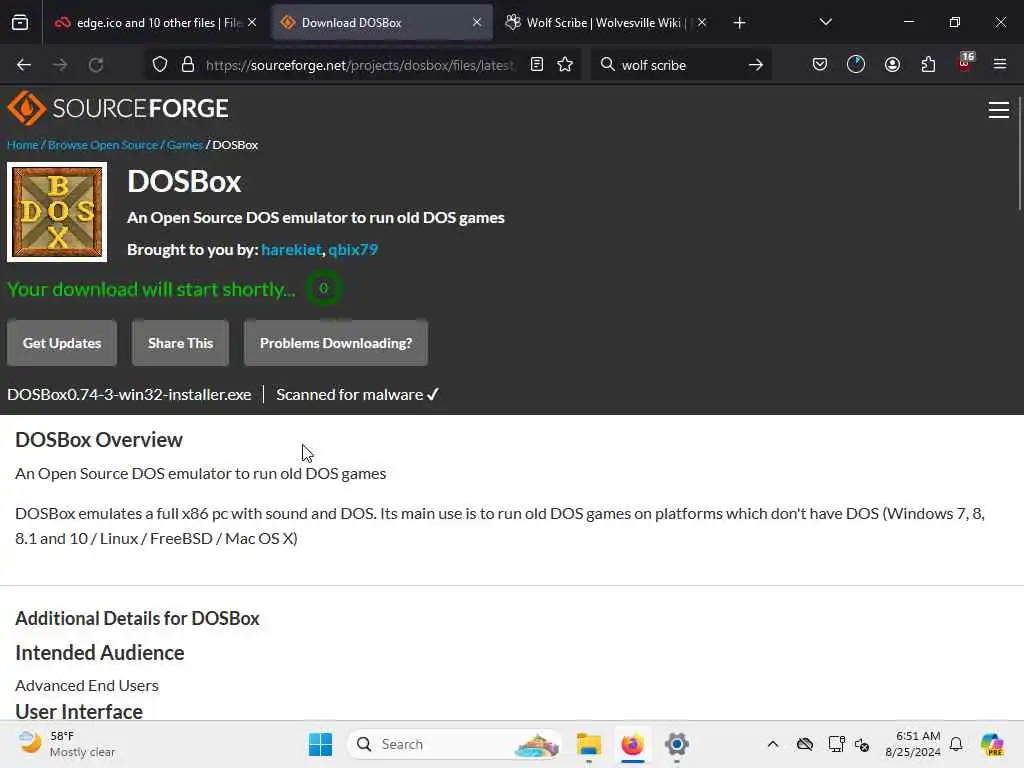Click the Advanced End Users text

87,686
